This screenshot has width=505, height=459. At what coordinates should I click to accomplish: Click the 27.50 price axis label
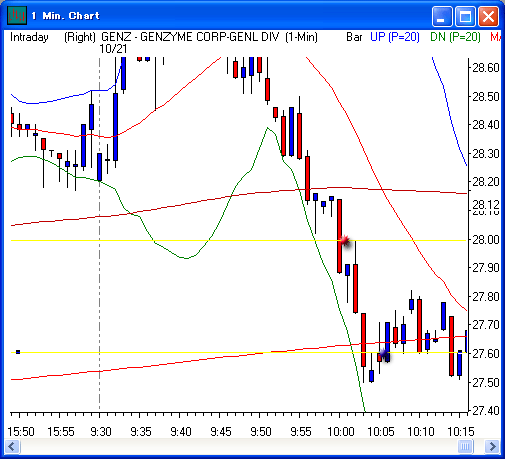coord(486,382)
